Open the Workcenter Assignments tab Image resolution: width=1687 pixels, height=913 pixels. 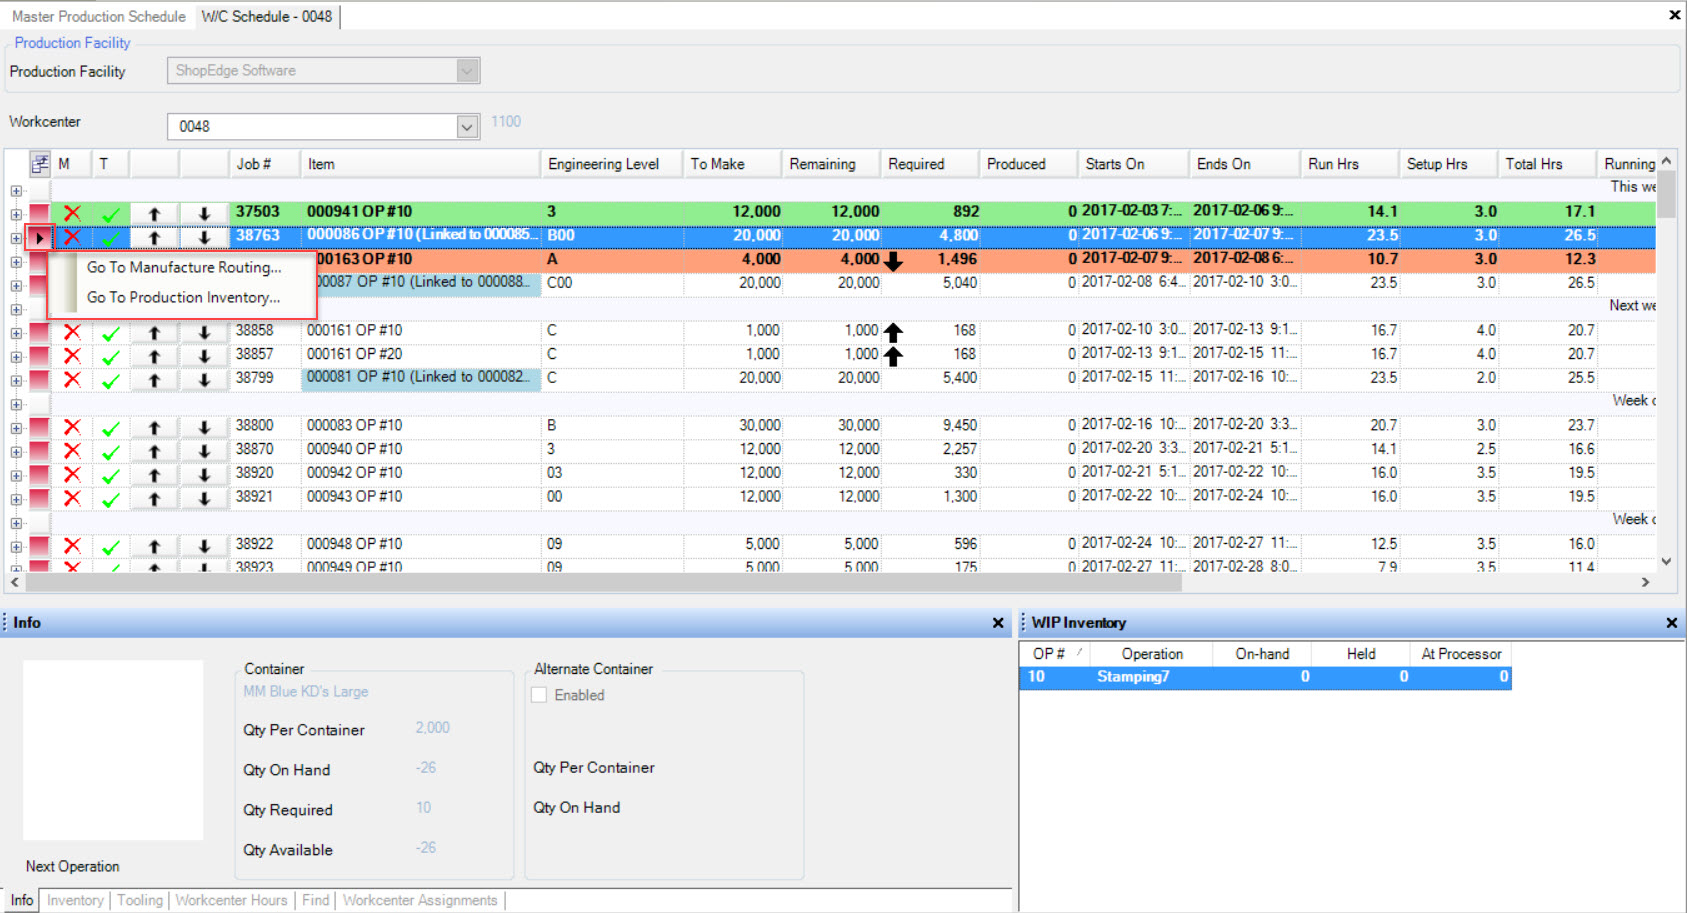pos(420,900)
